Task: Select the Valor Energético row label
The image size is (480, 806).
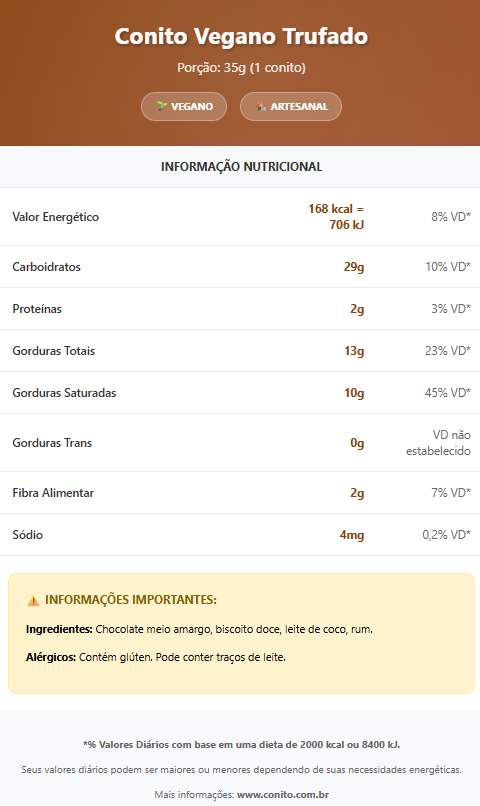Action: click(56, 217)
